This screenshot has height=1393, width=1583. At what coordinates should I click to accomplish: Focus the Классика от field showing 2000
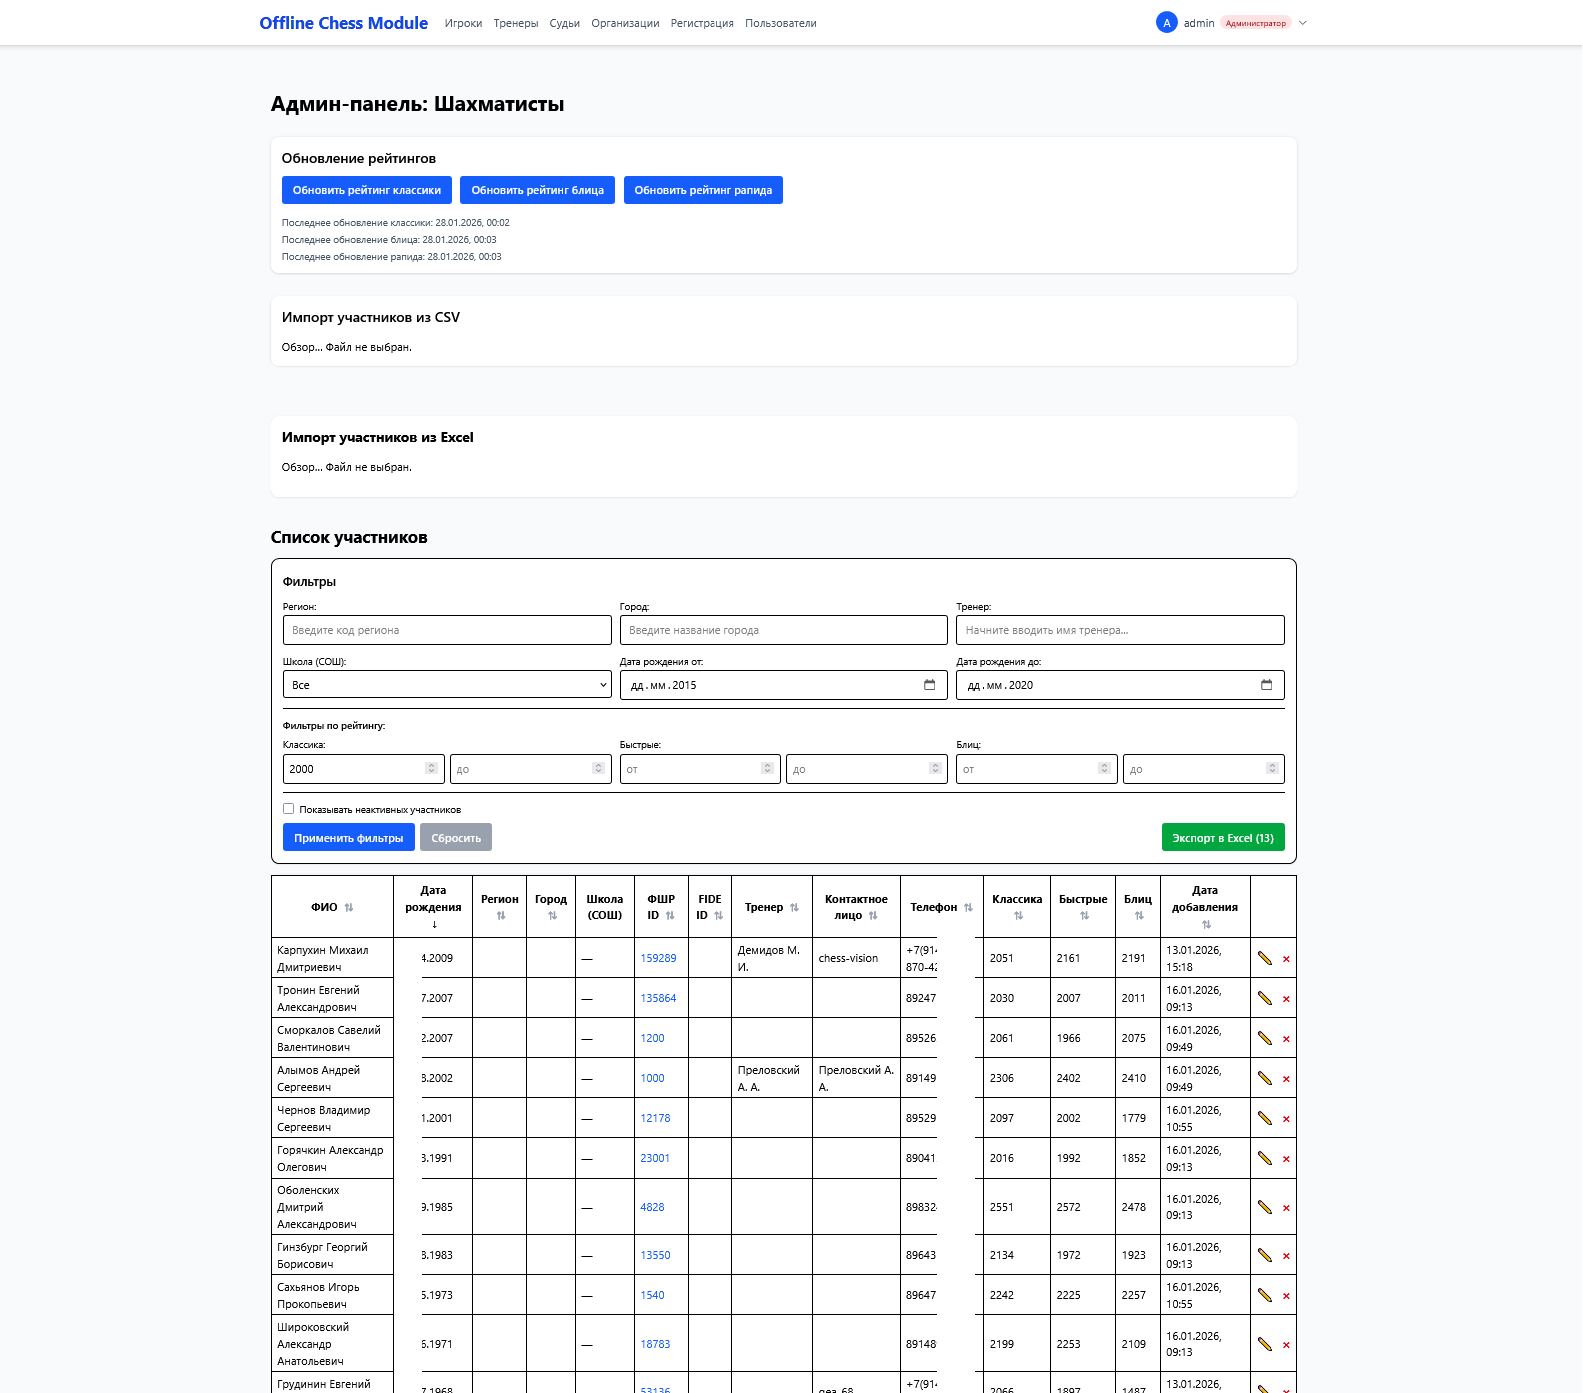(364, 769)
